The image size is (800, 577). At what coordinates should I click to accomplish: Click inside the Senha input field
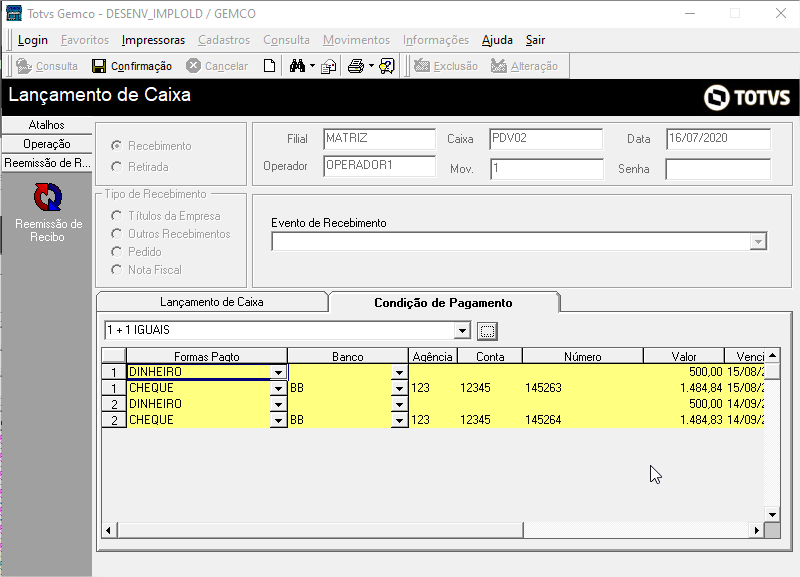click(x=718, y=169)
